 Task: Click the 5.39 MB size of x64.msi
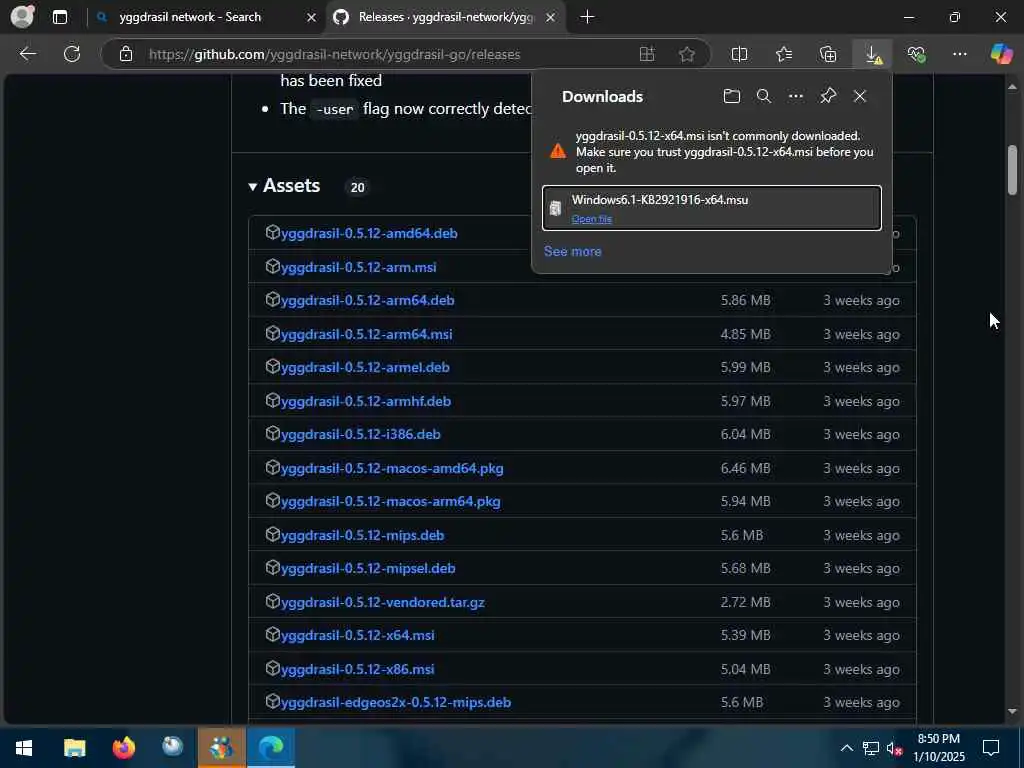pos(745,635)
